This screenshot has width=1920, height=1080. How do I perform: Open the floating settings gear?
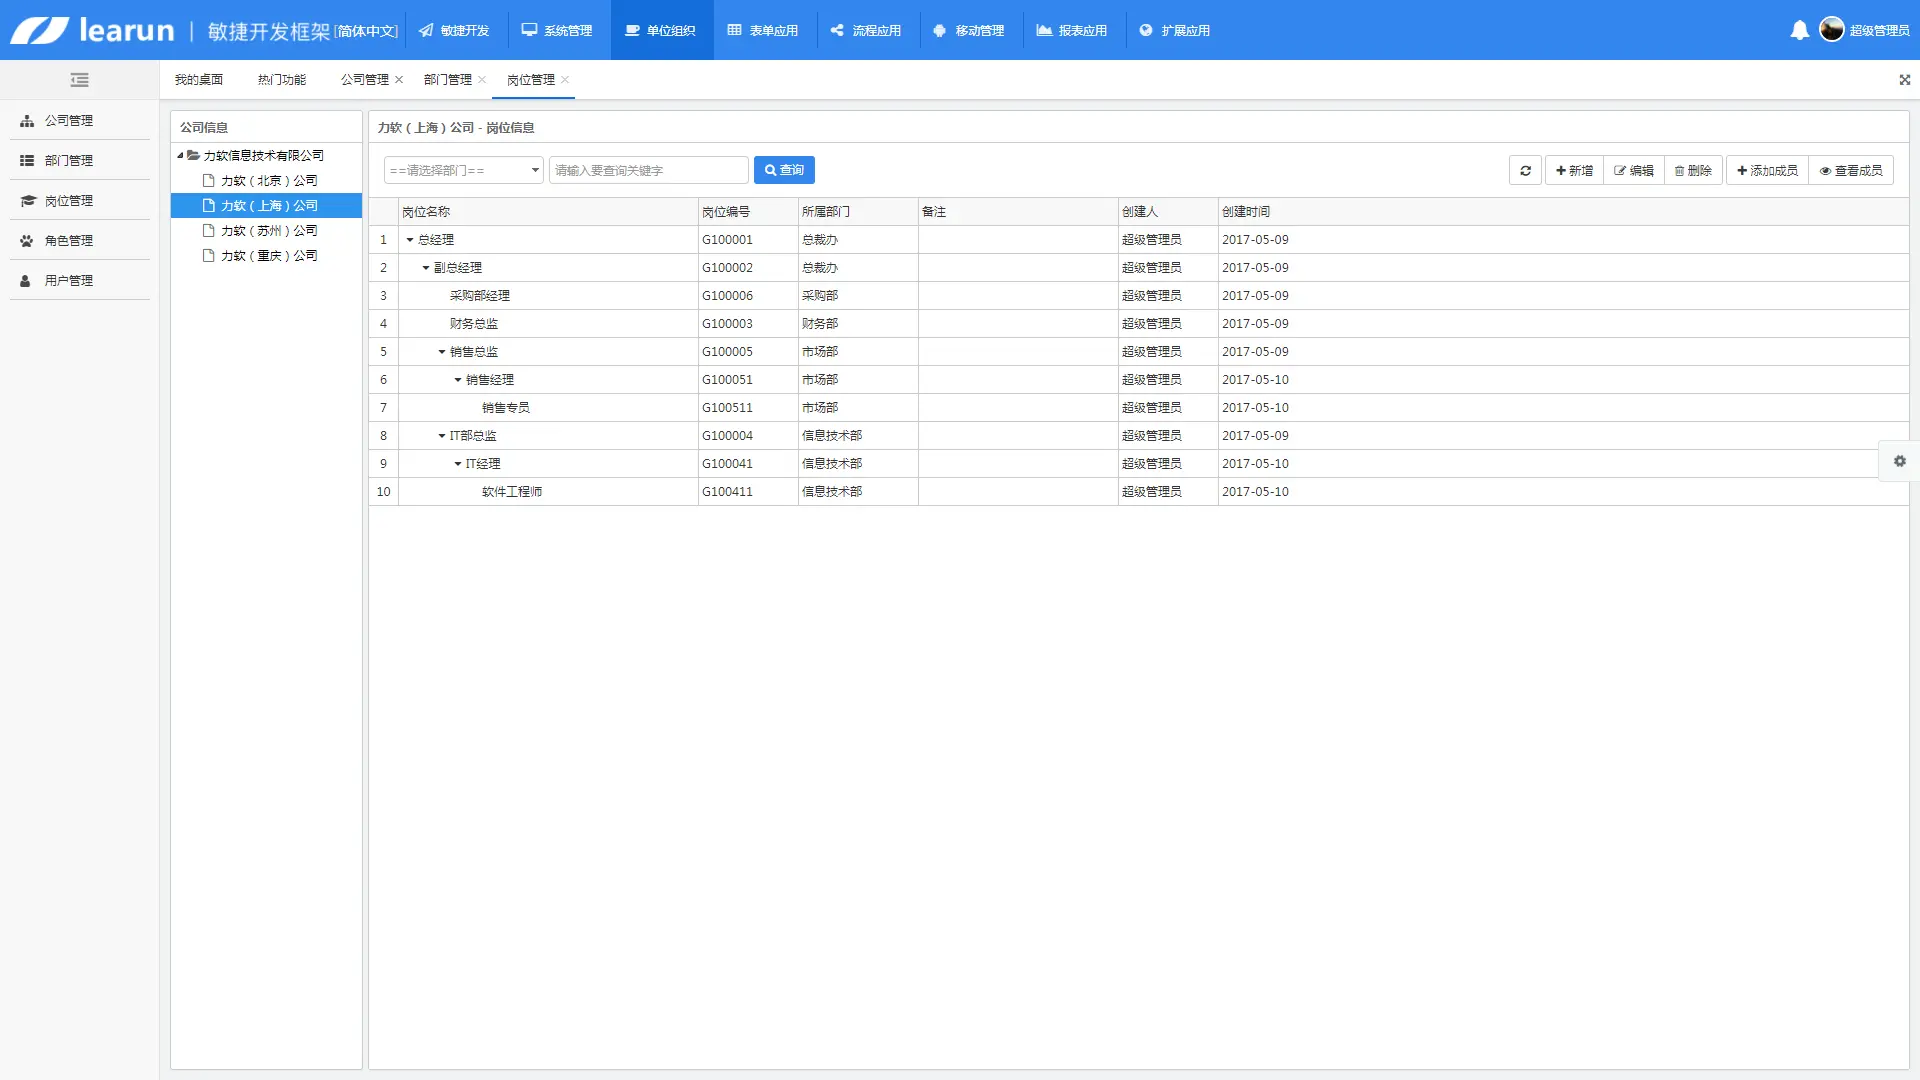[1899, 461]
